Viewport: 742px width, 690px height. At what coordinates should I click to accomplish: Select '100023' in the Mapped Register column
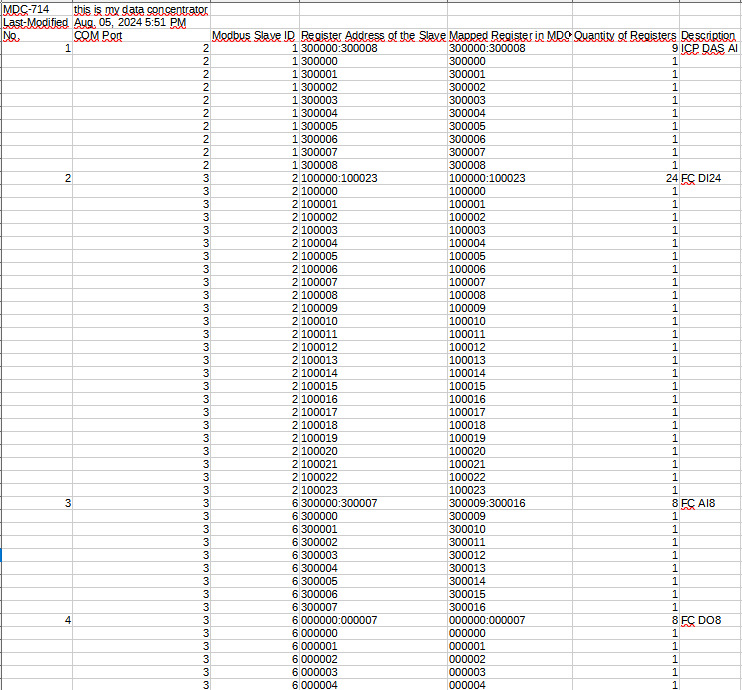510,490
